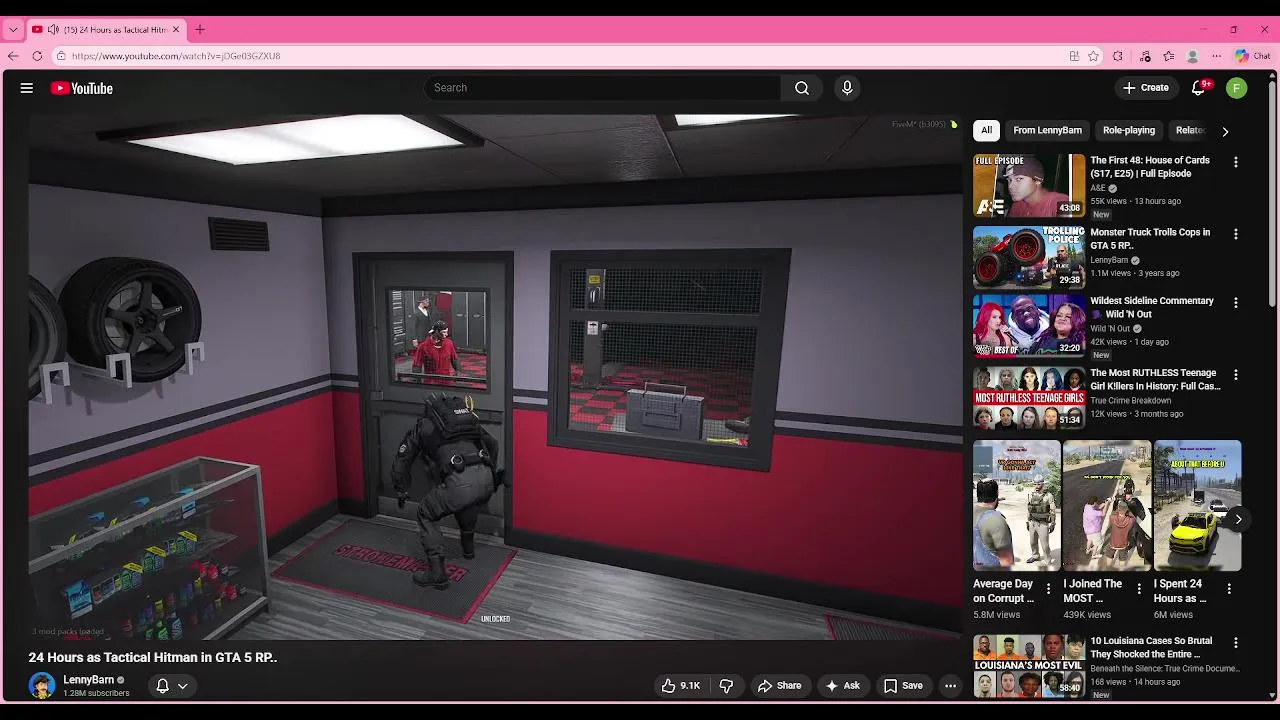Open Copilot Chat in browser toolbar
The height and width of the screenshot is (720, 1280).
(x=1252, y=56)
